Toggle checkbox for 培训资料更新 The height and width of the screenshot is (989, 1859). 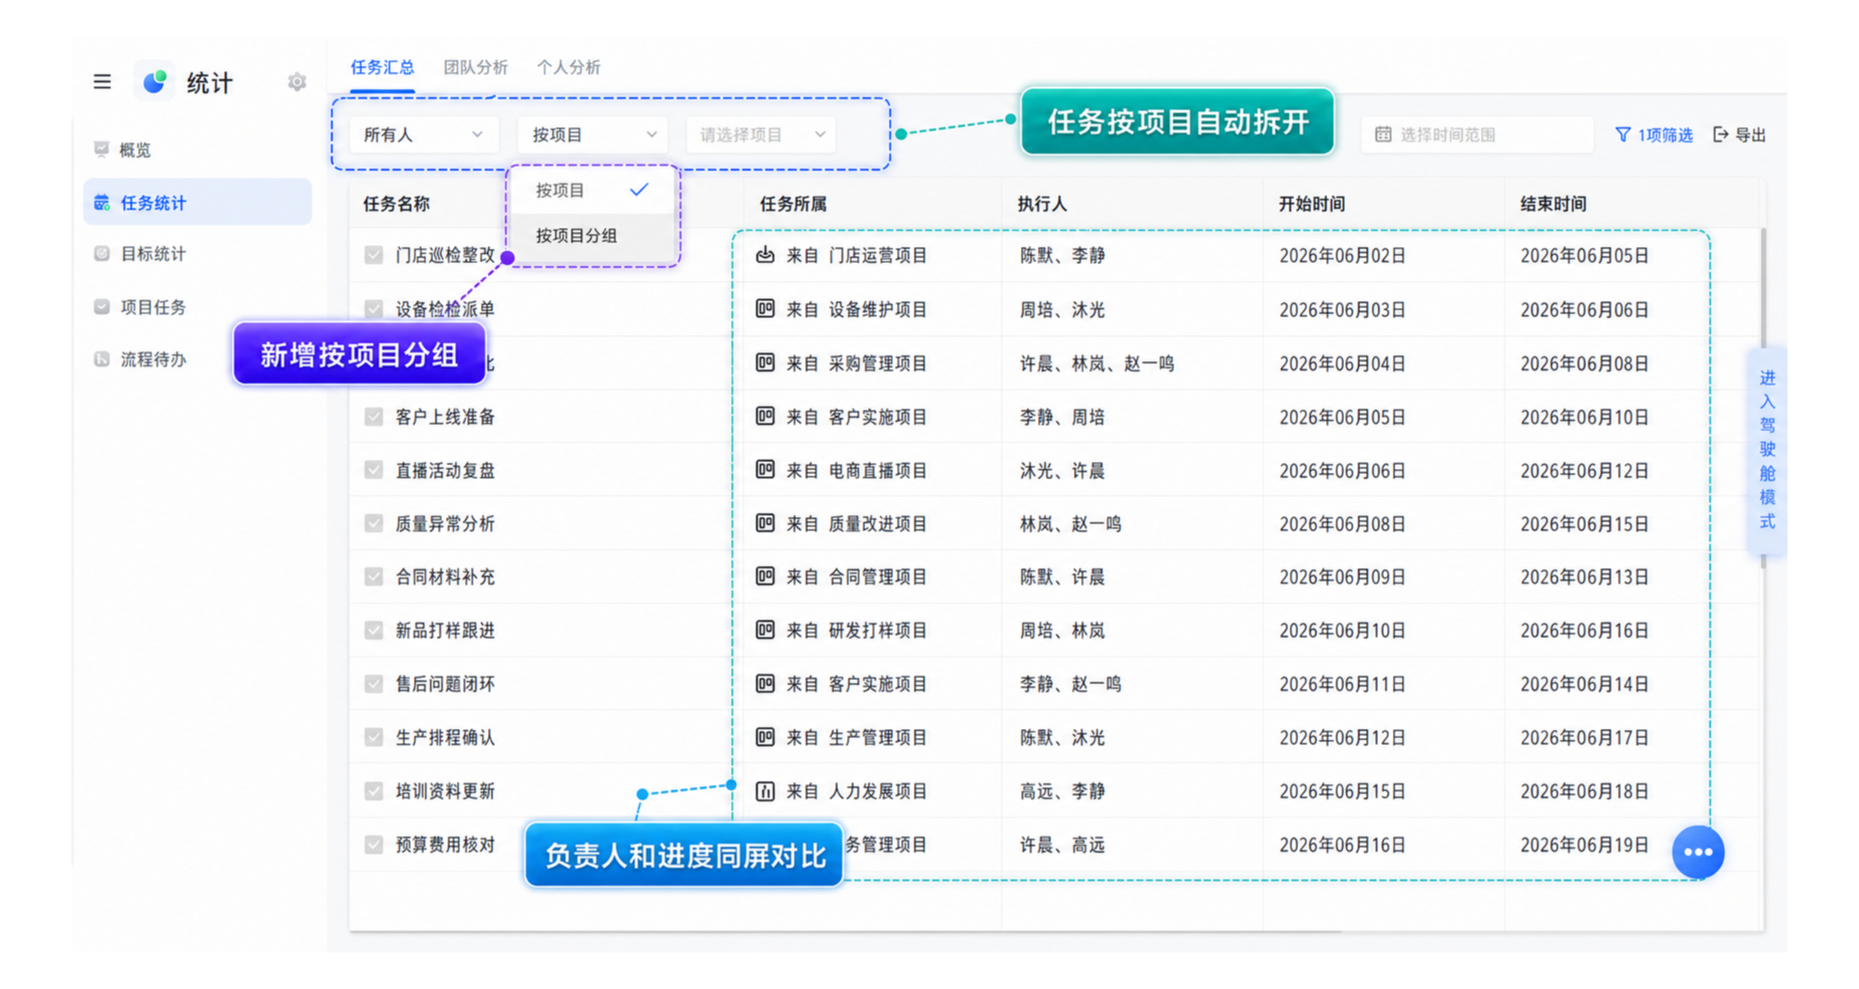click(x=373, y=791)
